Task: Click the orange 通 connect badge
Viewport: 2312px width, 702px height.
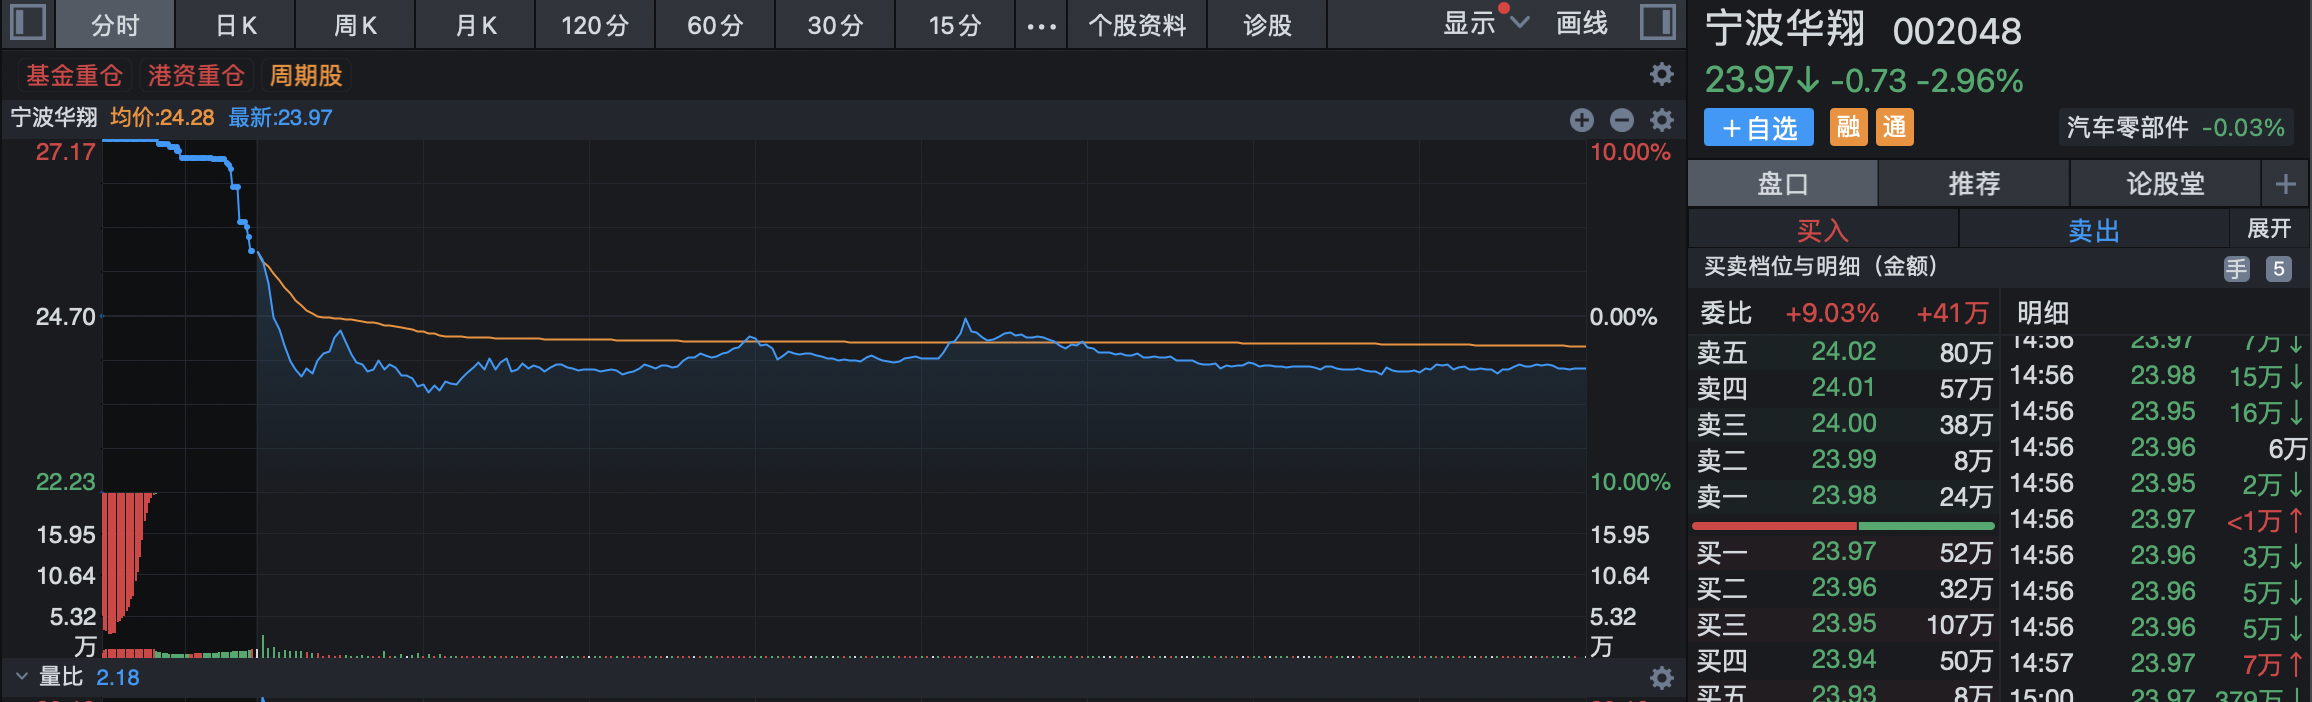Action: pyautogui.click(x=1894, y=127)
